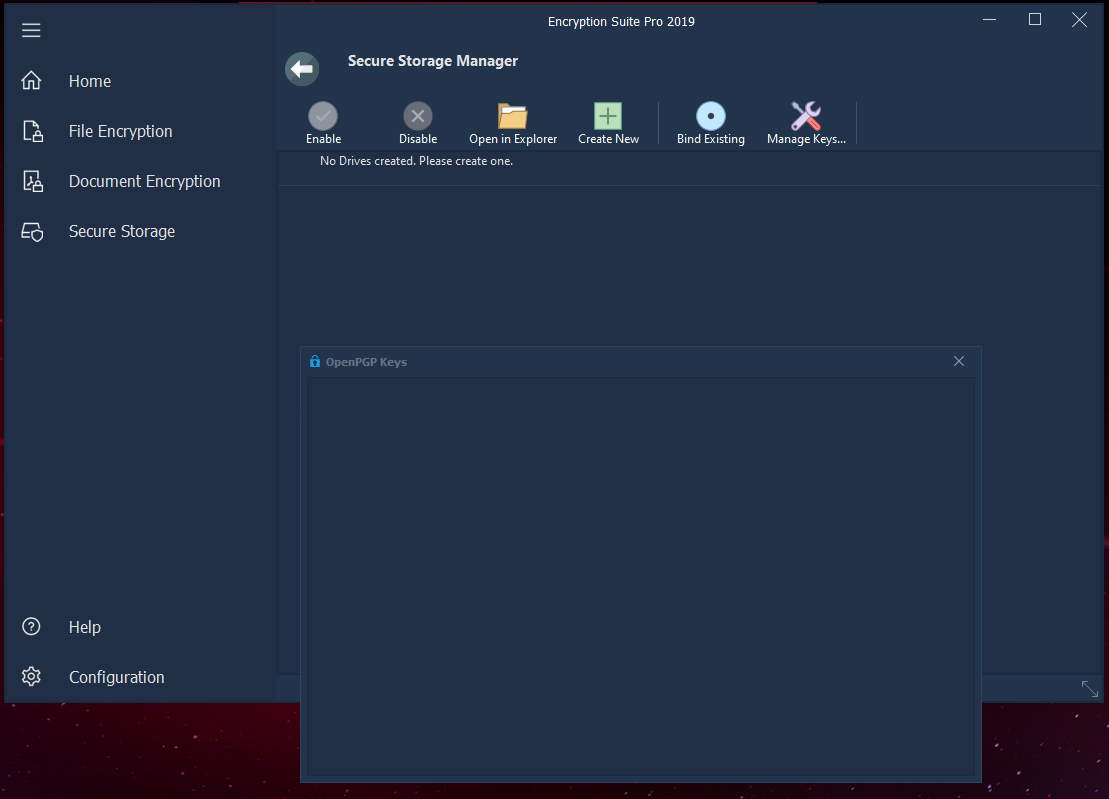Click the back arrow beside Secure Storage Manager

coord(301,68)
